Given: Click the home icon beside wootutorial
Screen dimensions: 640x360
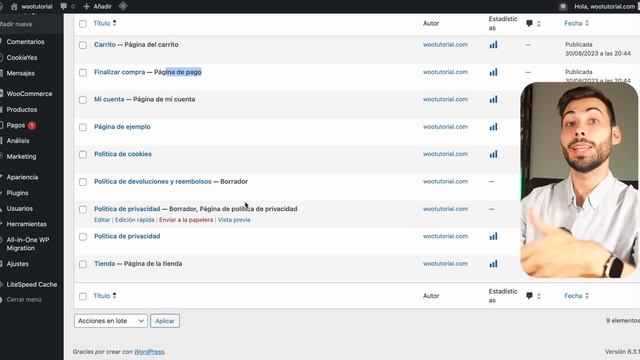Looking at the screenshot, I should [14, 6].
